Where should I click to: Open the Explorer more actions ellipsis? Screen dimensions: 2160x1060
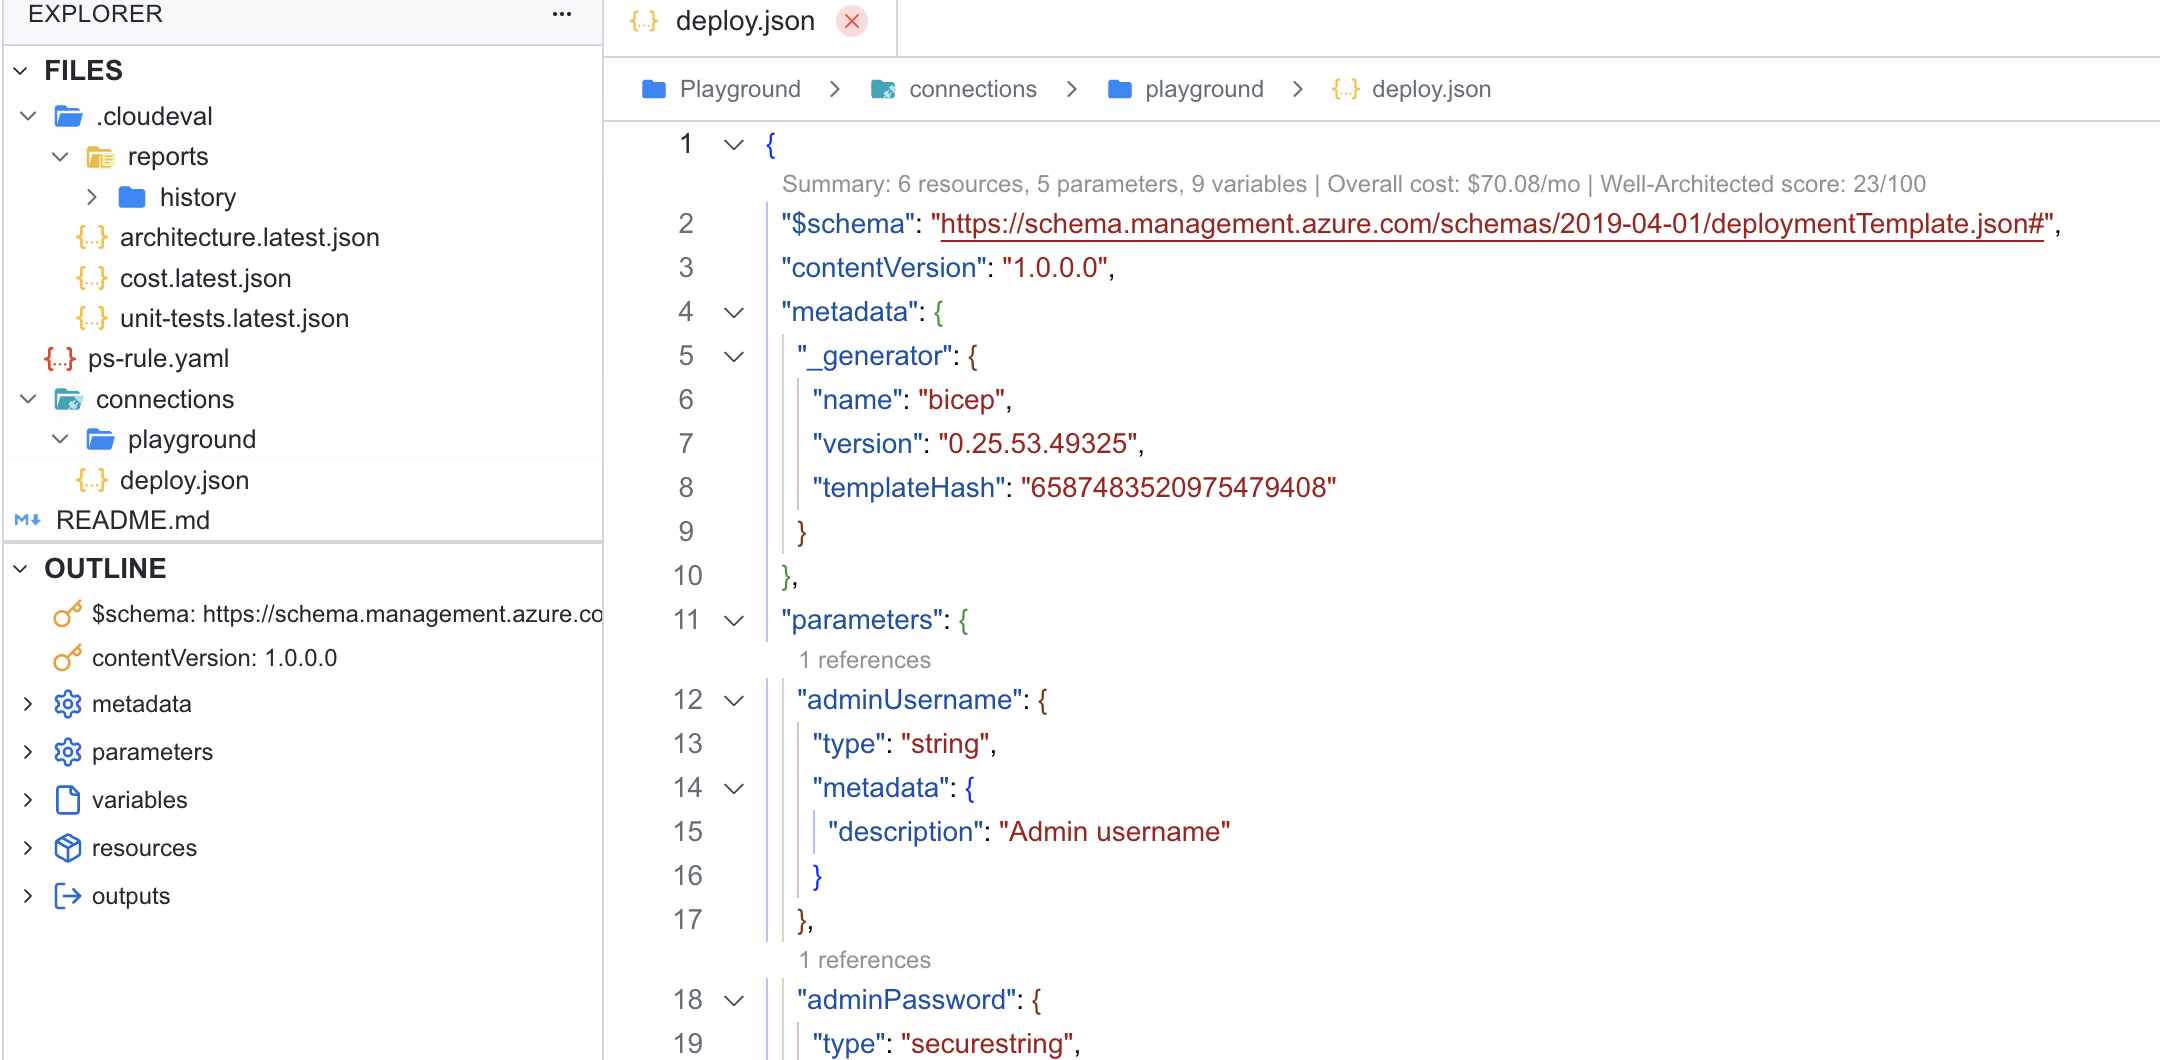pos(562,14)
